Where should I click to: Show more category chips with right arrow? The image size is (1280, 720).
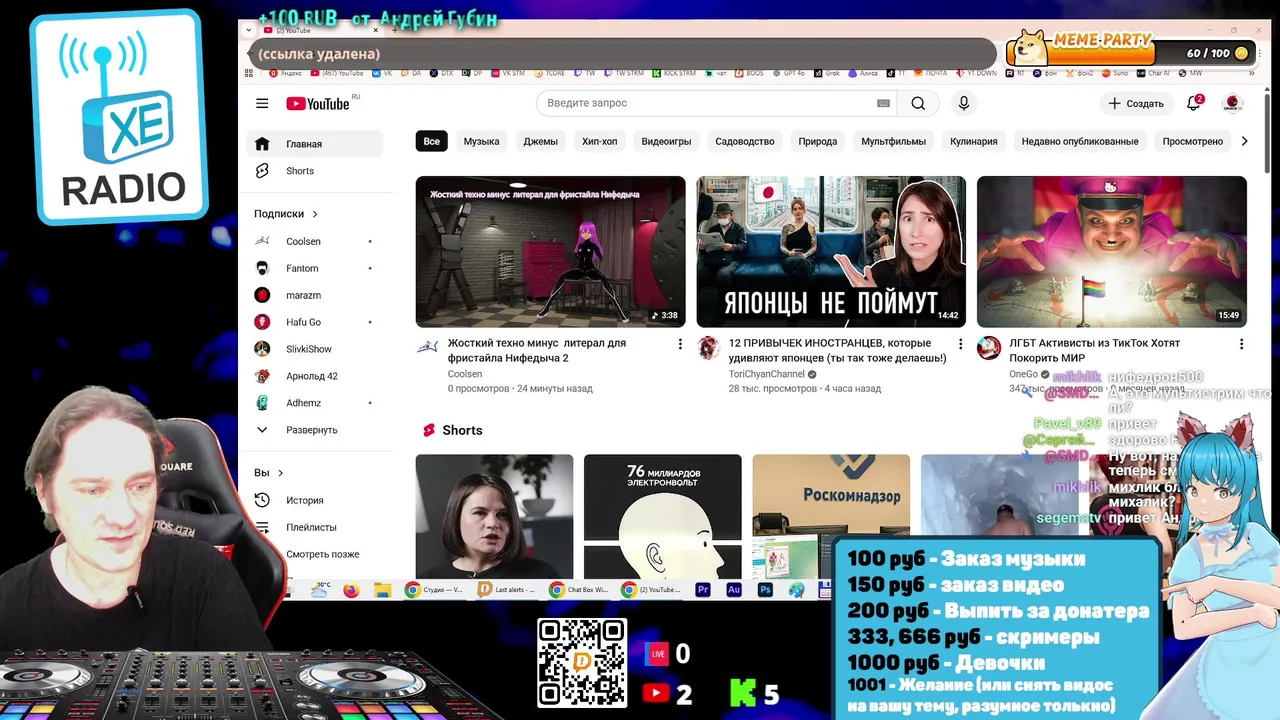[1244, 142]
